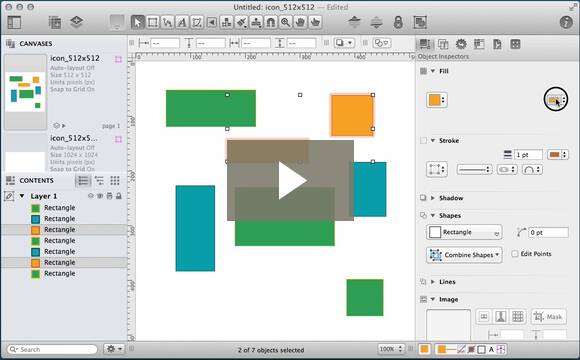Choose the Text tool
Image resolution: width=580 pixels, height=360 pixels.
click(x=182, y=22)
